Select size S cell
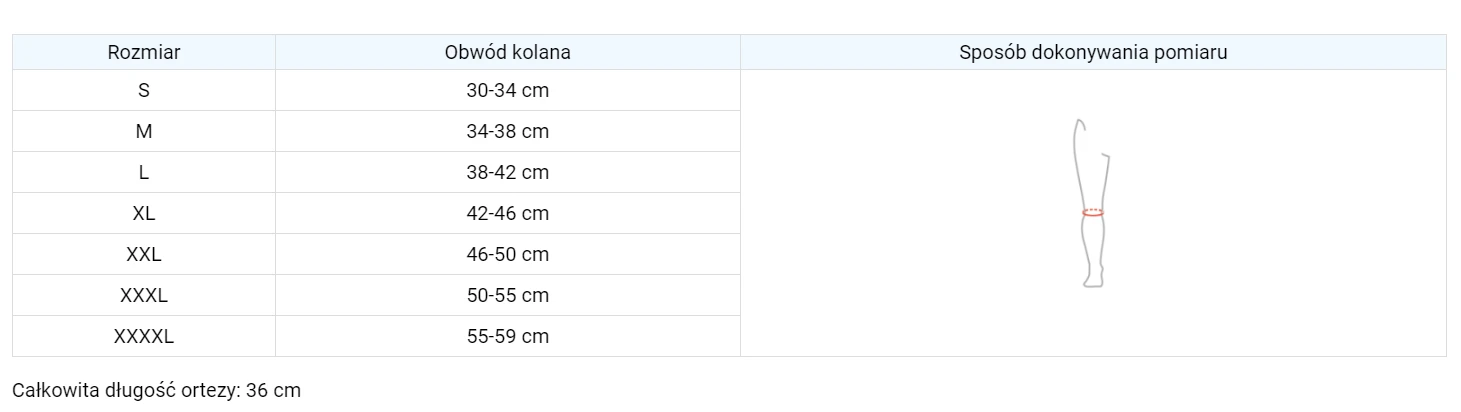 [x=144, y=90]
